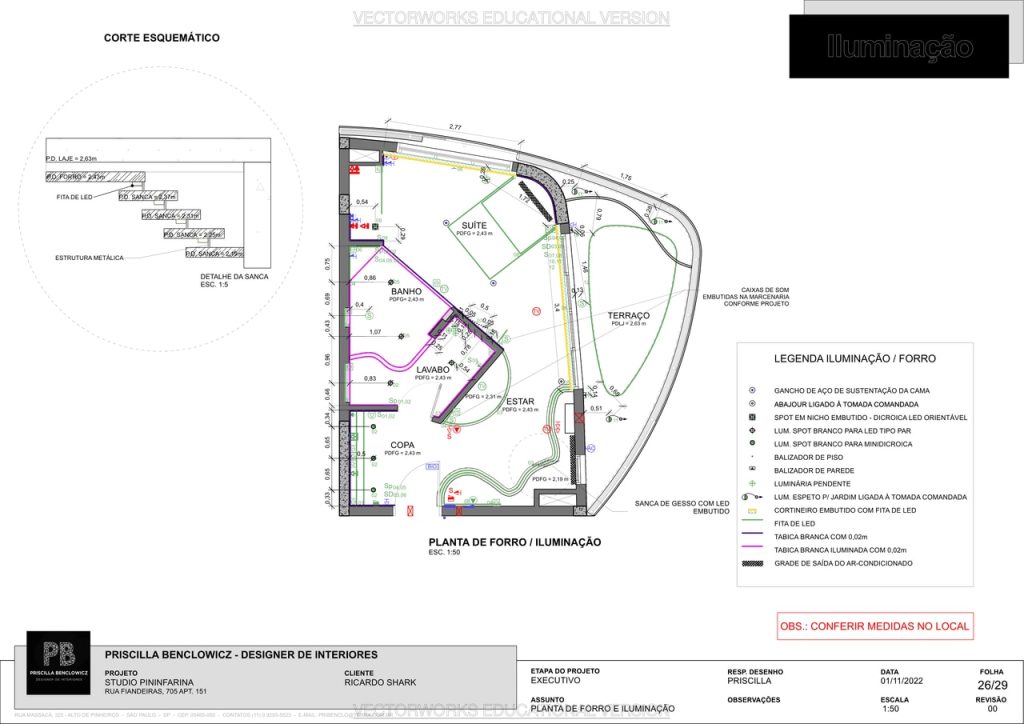The image size is (1024, 724).
Task: Click the legend symbol for Spot branco minidicroica
Action: (x=752, y=443)
